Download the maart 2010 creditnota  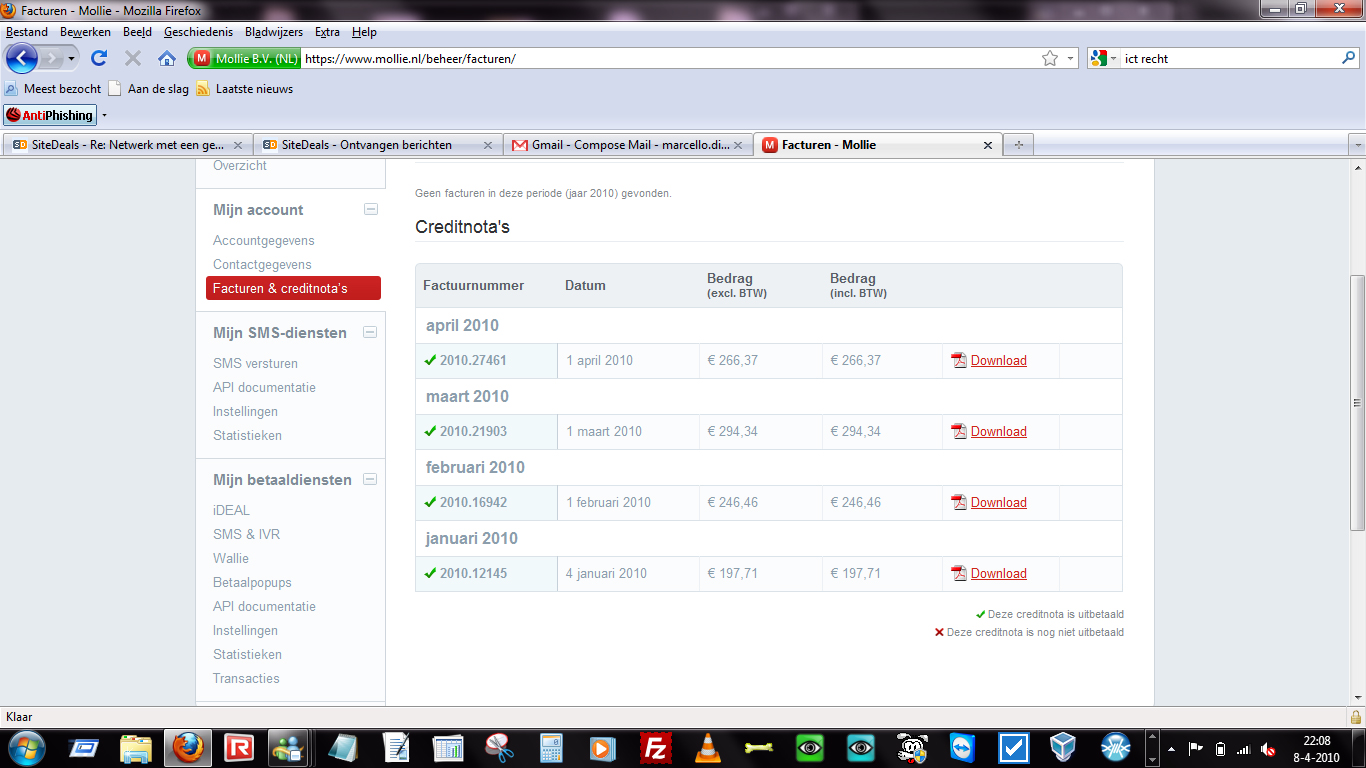point(998,431)
